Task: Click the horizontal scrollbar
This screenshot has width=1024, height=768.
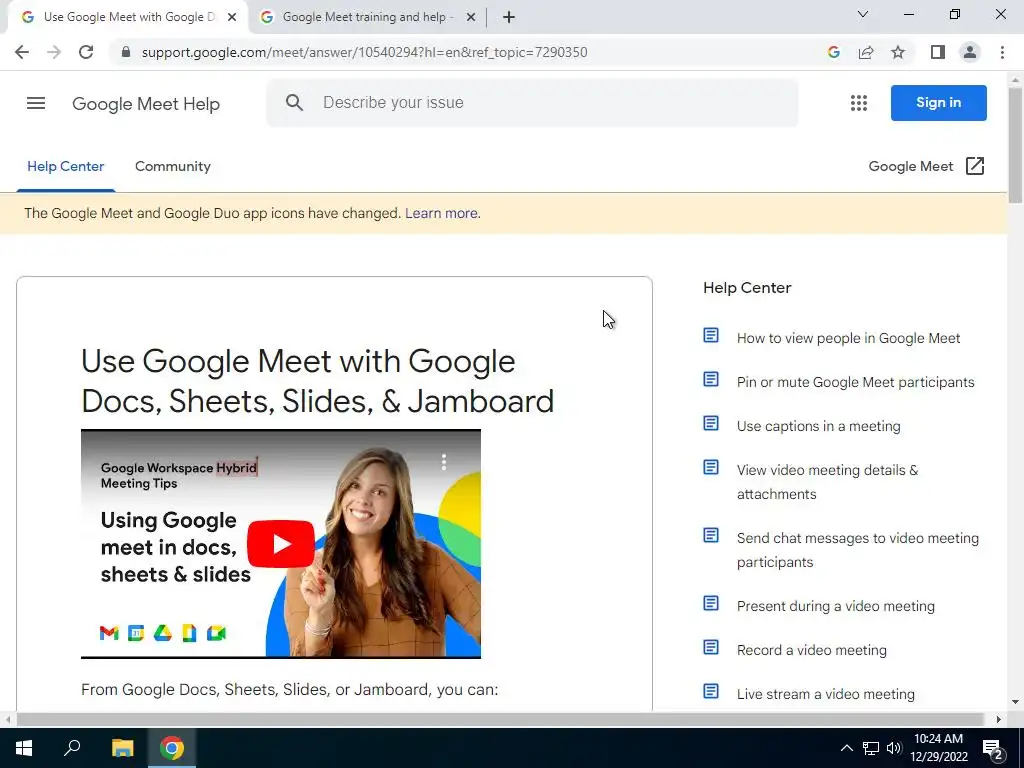Action: coord(500,719)
